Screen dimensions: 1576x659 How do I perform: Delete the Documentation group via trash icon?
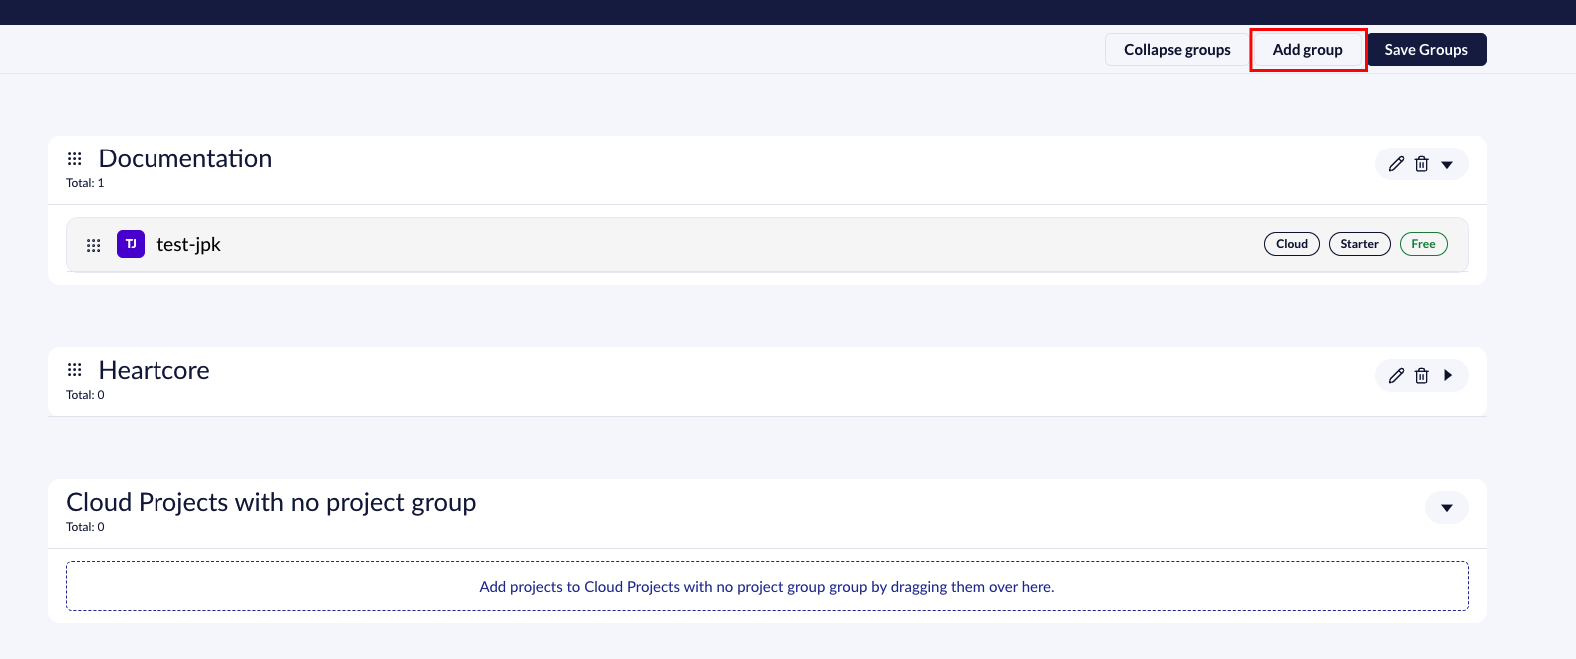(1422, 164)
